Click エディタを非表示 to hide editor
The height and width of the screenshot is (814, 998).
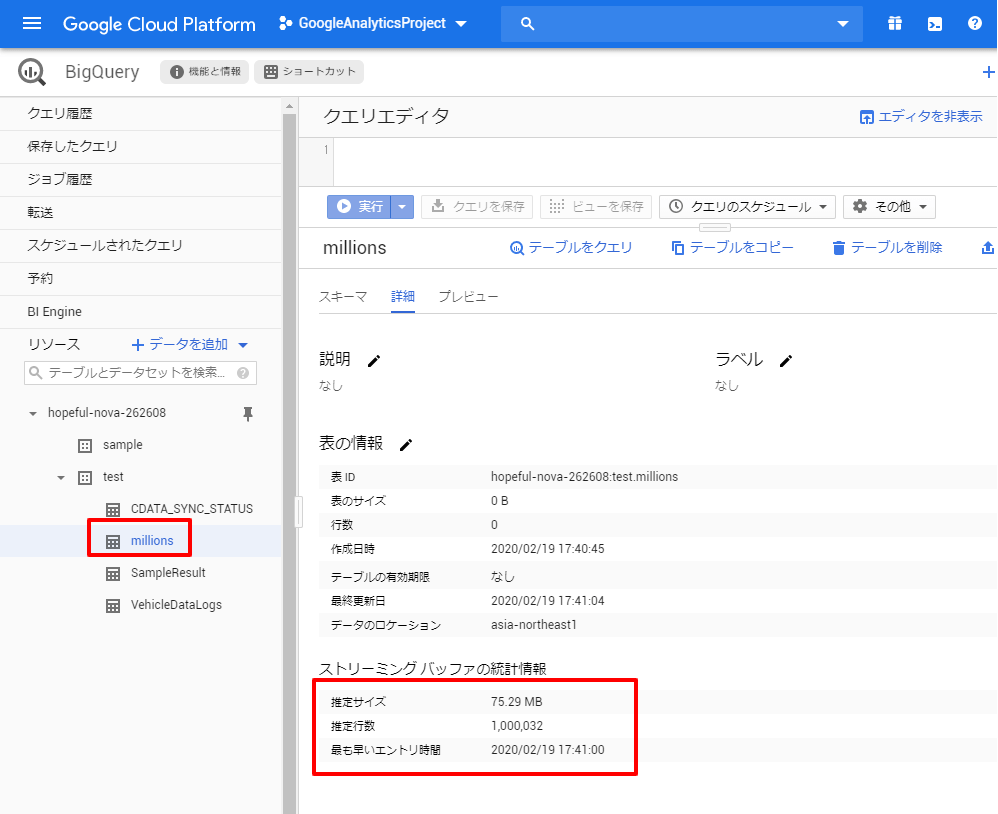[x=921, y=117]
